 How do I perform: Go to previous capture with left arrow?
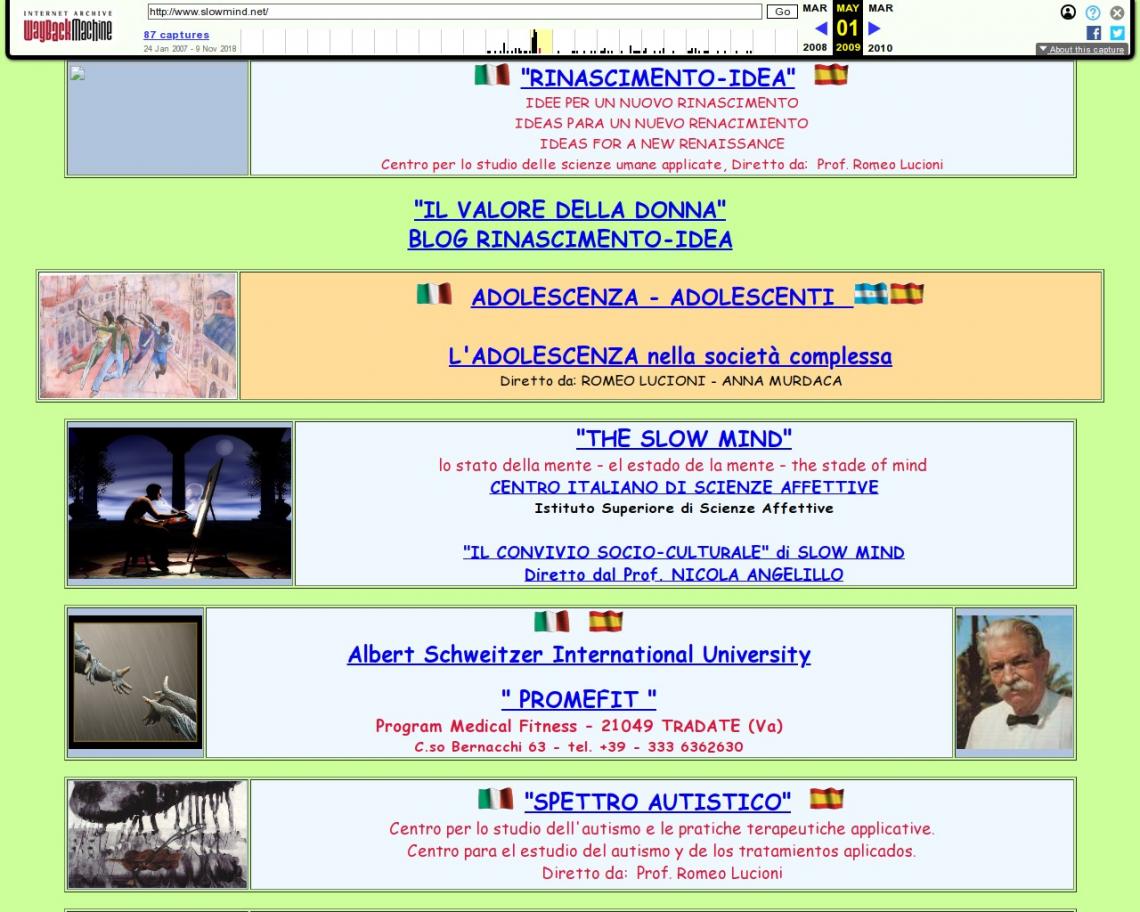pyautogui.click(x=821, y=28)
